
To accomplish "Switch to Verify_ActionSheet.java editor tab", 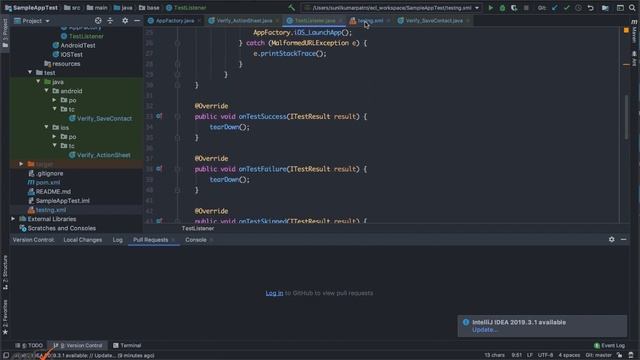I will tap(244, 20).
